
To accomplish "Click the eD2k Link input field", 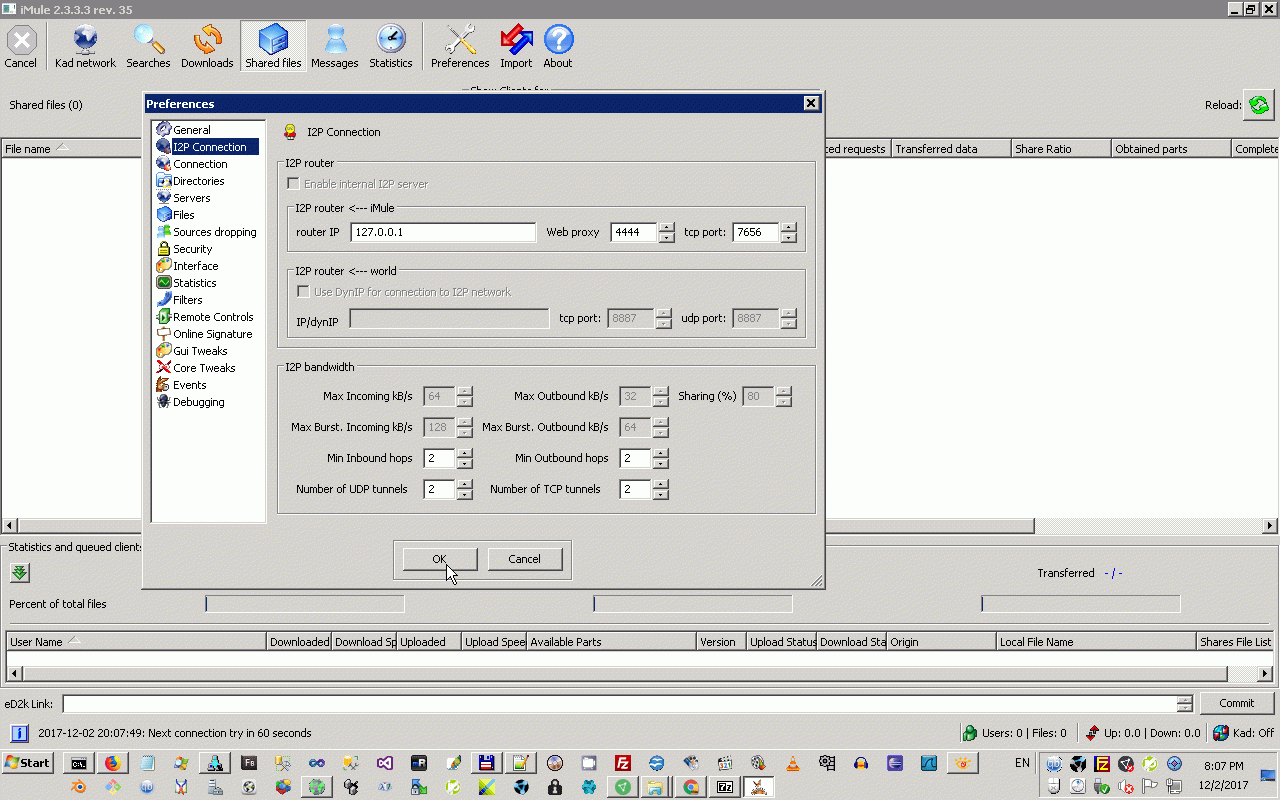I will (620, 704).
